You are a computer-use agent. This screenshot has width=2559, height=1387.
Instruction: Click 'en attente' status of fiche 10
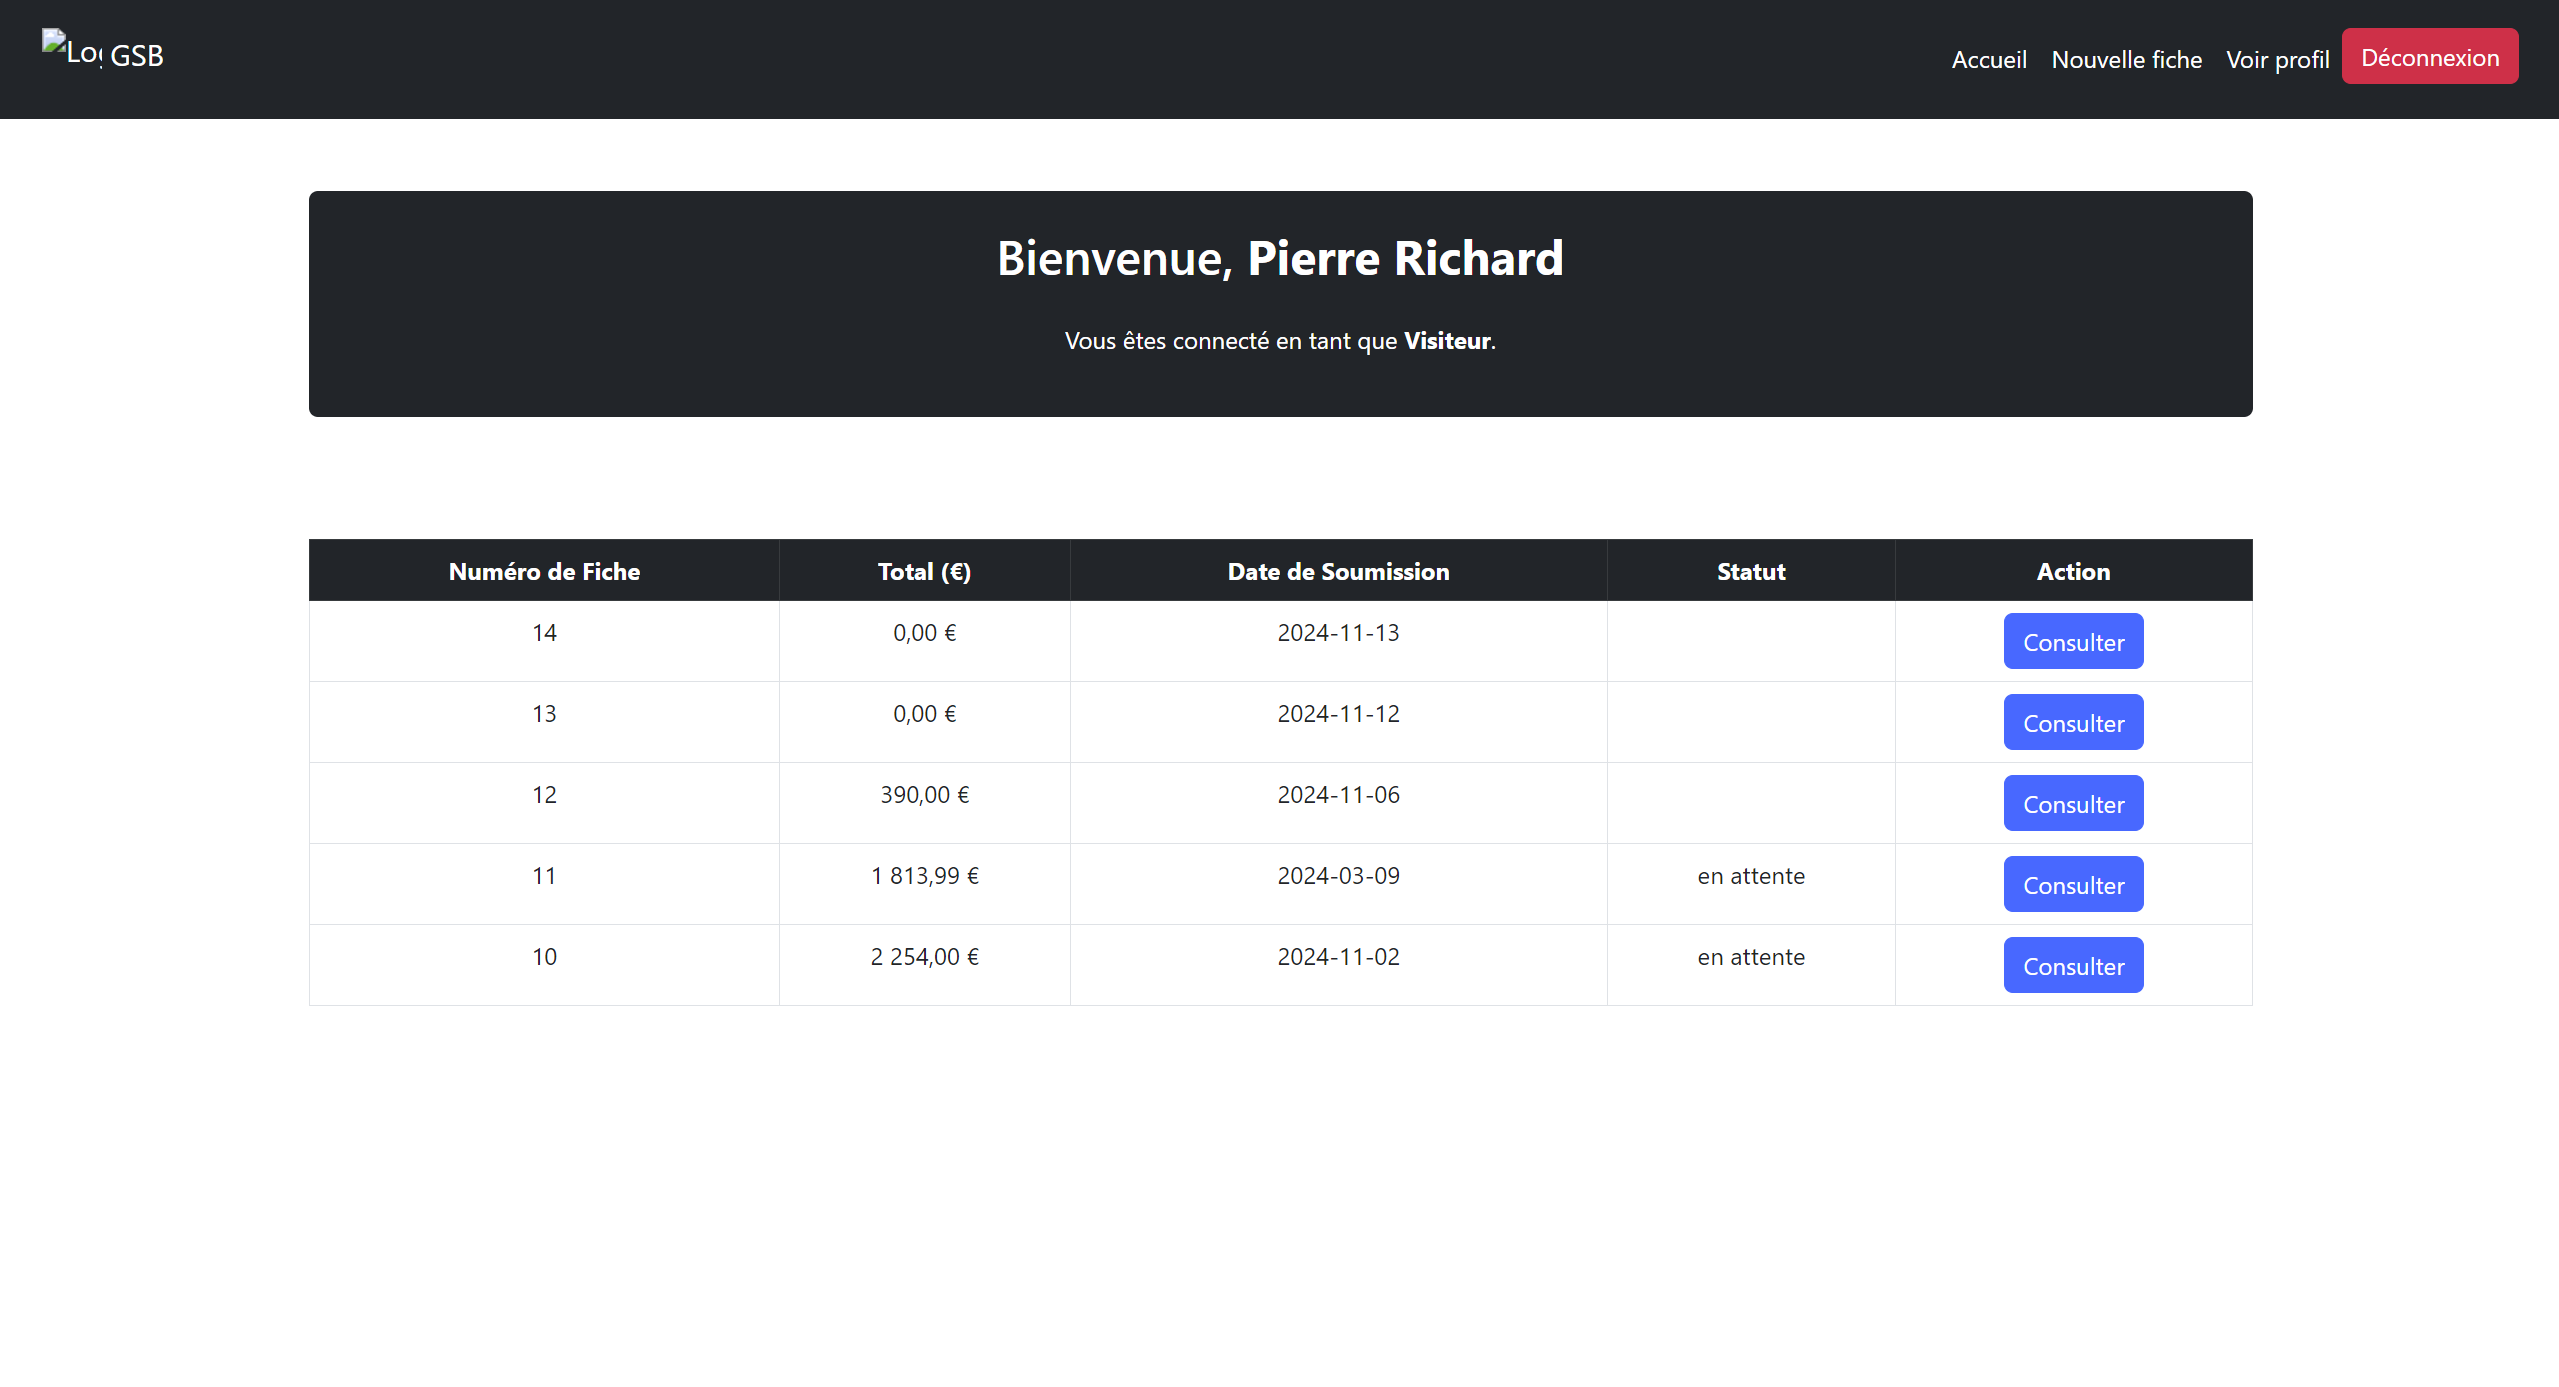click(x=1751, y=957)
